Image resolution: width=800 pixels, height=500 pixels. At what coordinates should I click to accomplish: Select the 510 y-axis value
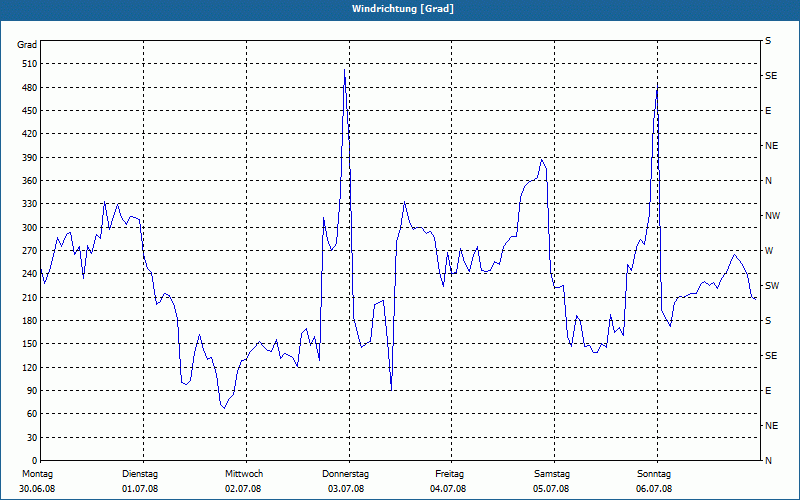[30, 64]
